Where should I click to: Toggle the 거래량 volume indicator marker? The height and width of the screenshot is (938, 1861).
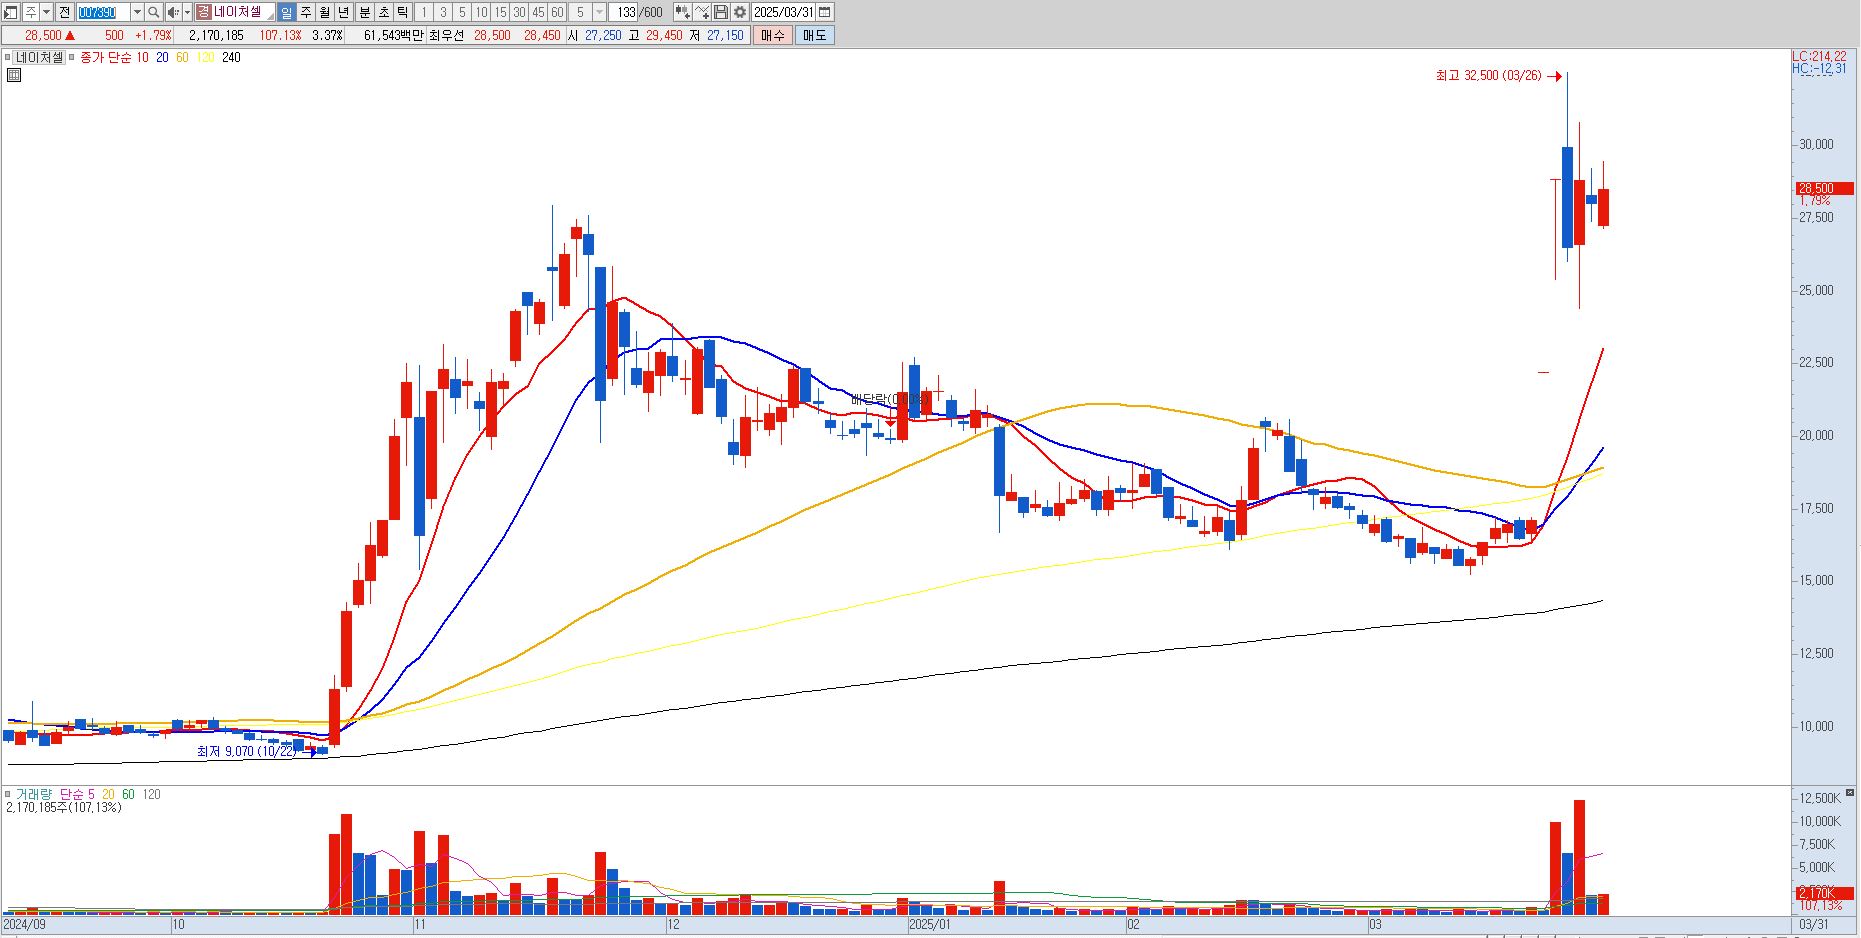tap(8, 795)
